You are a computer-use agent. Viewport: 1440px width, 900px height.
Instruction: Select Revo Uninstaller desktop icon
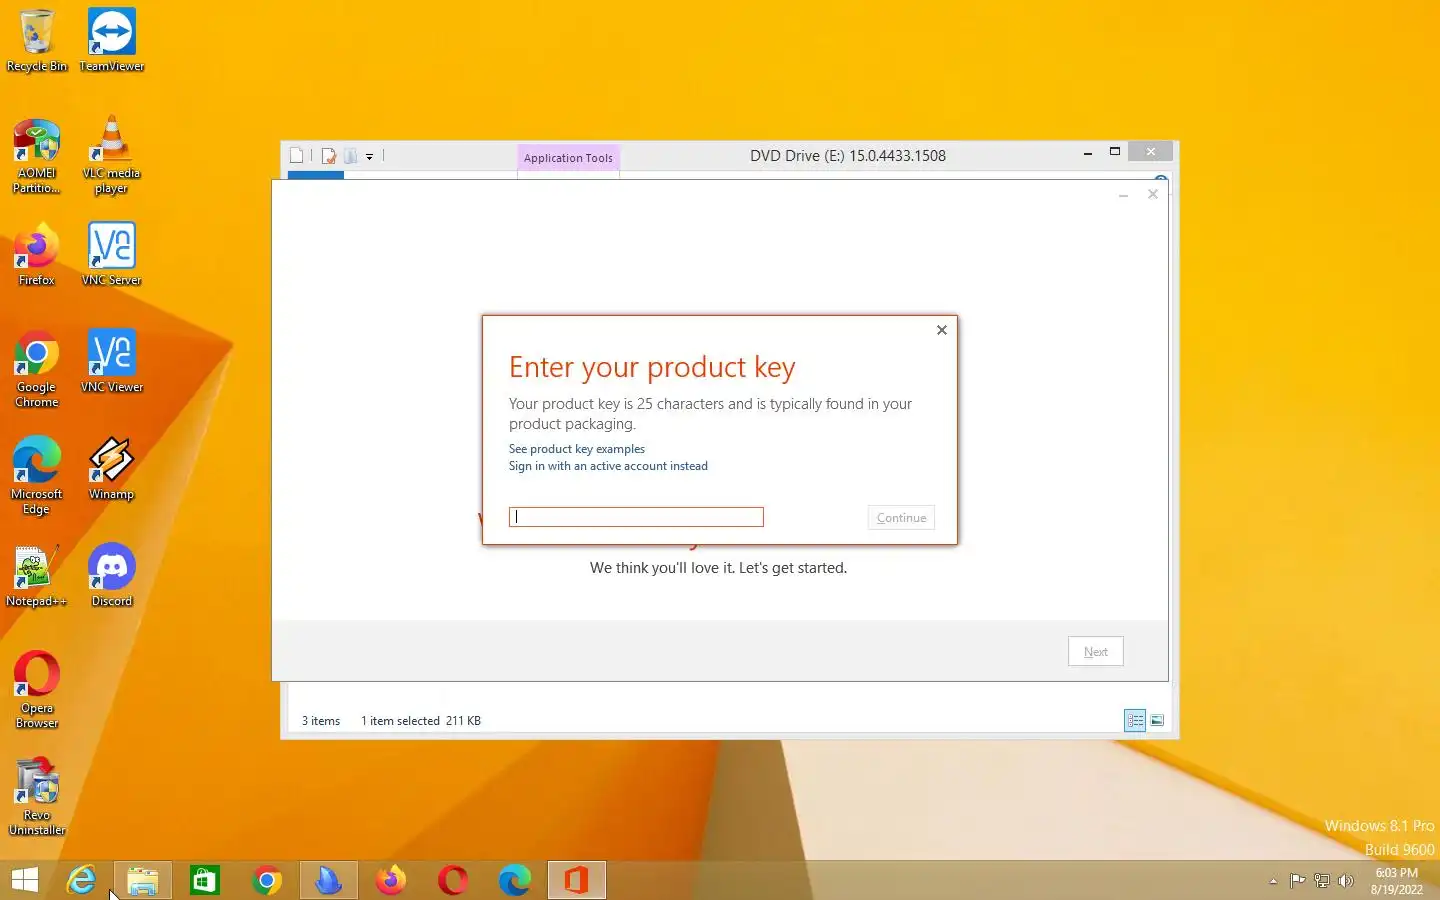[x=37, y=797]
